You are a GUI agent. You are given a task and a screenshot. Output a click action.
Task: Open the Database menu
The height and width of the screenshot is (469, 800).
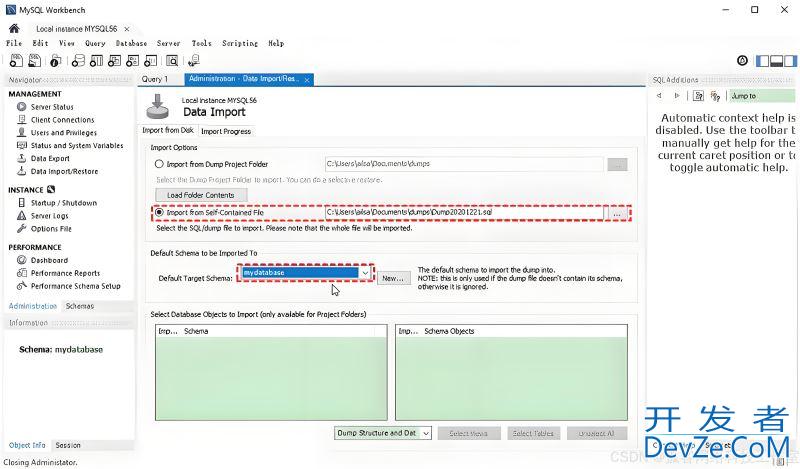(131, 43)
